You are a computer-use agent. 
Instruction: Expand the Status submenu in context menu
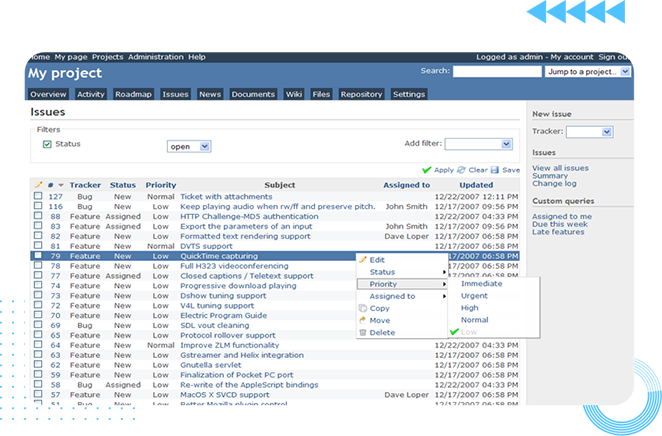pyautogui.click(x=402, y=272)
